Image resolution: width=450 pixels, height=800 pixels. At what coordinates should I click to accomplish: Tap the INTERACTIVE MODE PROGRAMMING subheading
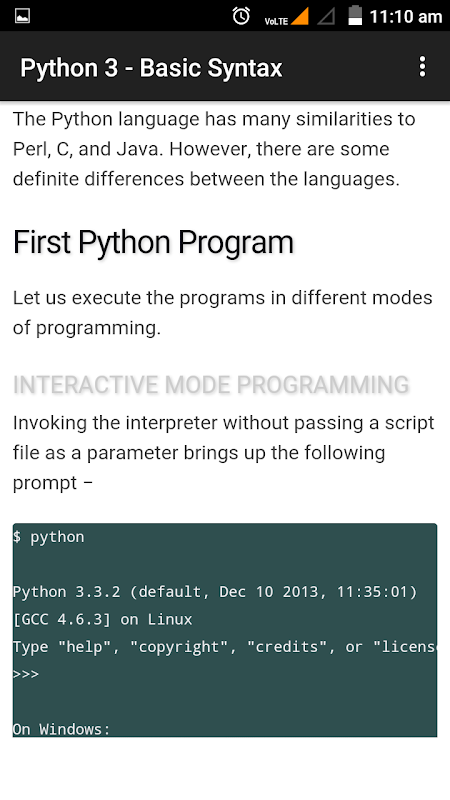[211, 385]
